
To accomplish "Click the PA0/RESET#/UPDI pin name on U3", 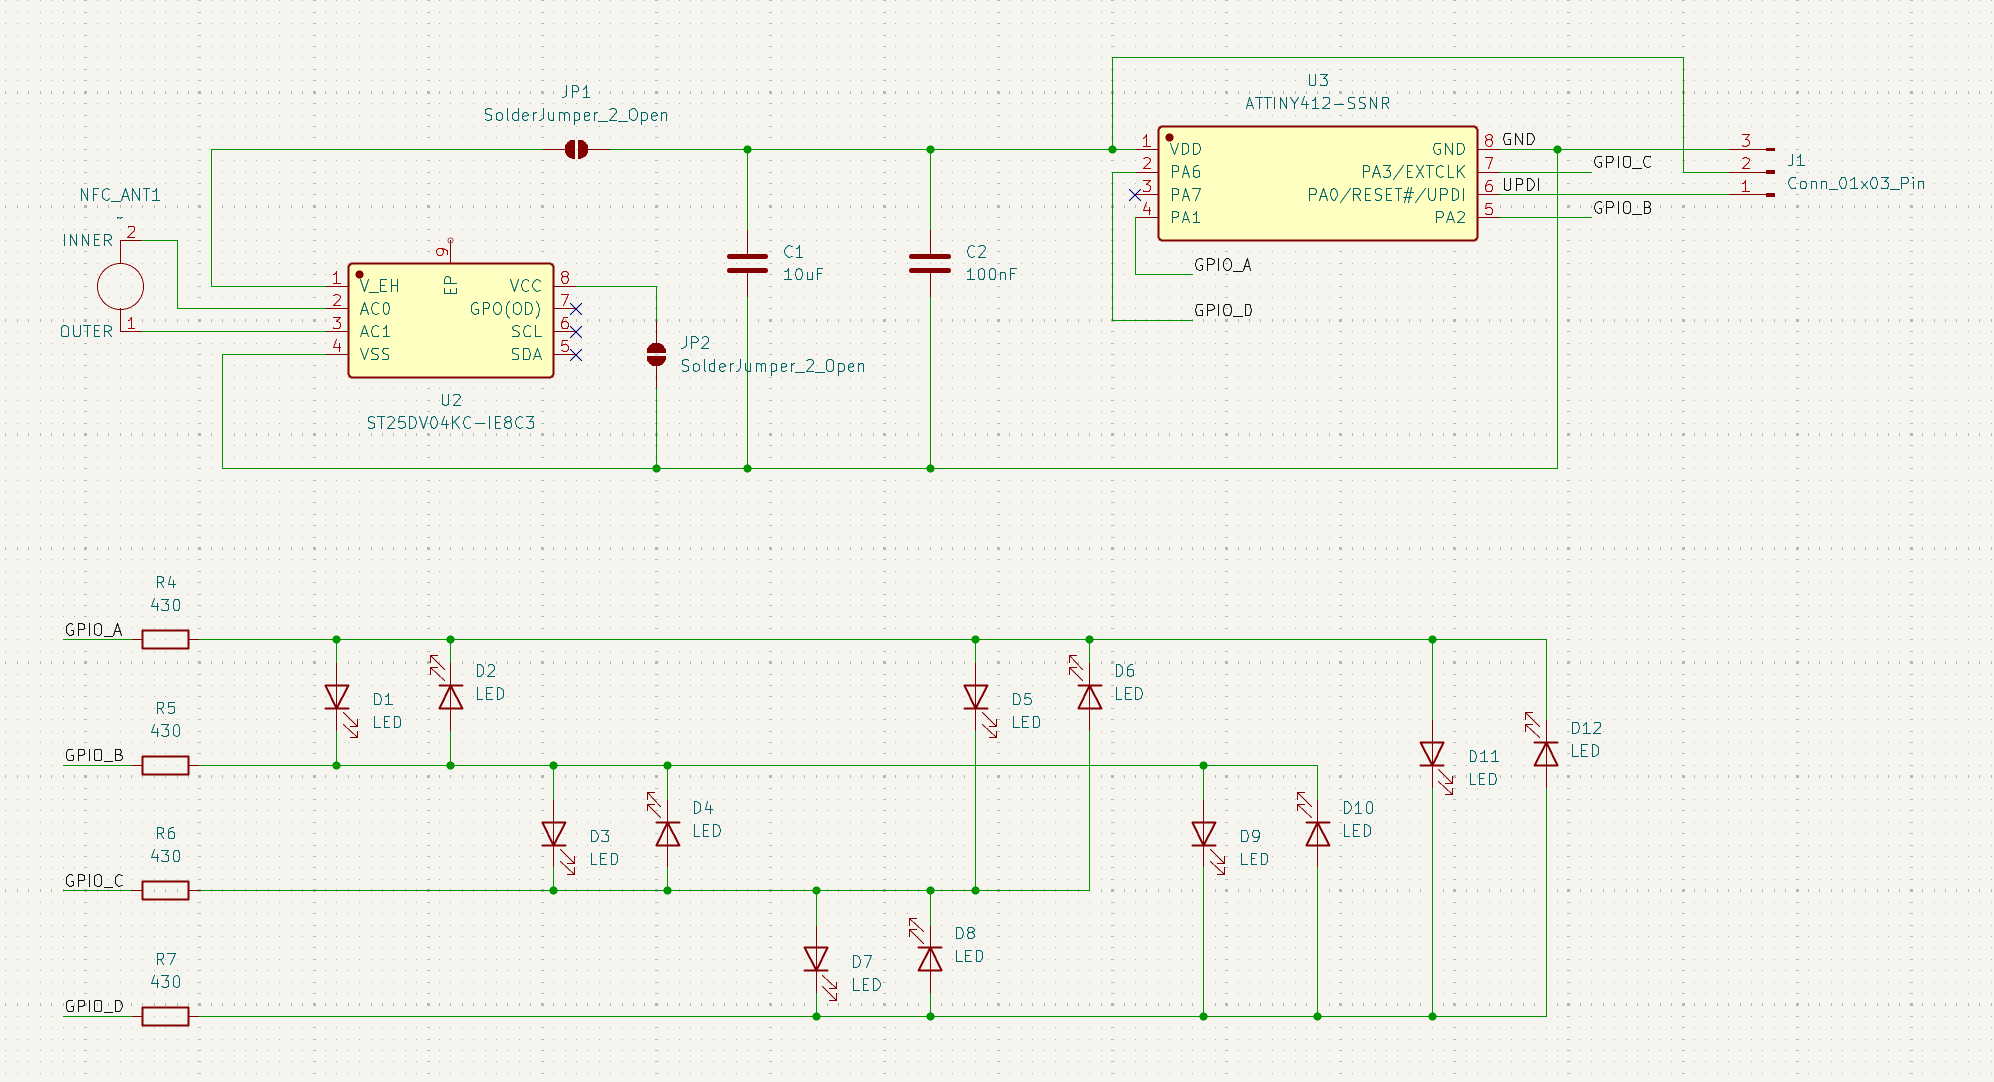I will pos(1386,195).
